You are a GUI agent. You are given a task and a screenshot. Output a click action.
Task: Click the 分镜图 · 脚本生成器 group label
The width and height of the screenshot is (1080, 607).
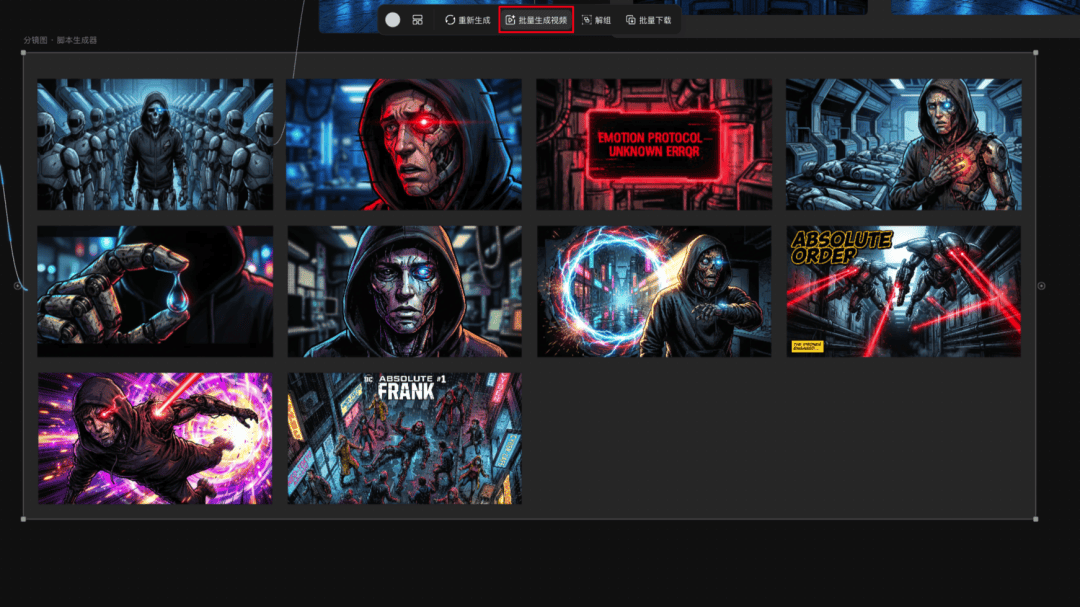pyautogui.click(x=60, y=40)
